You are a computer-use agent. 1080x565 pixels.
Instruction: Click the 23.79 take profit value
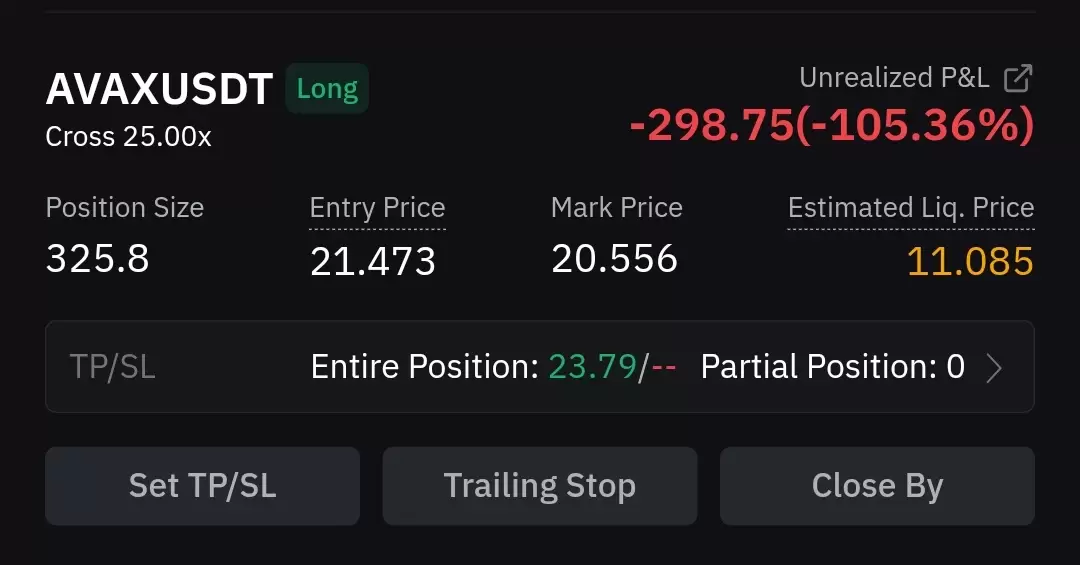coord(592,367)
